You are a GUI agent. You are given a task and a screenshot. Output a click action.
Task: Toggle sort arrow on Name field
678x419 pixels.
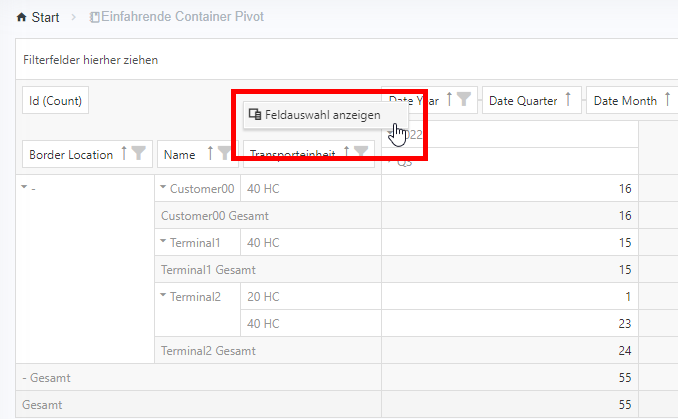[x=210, y=154]
